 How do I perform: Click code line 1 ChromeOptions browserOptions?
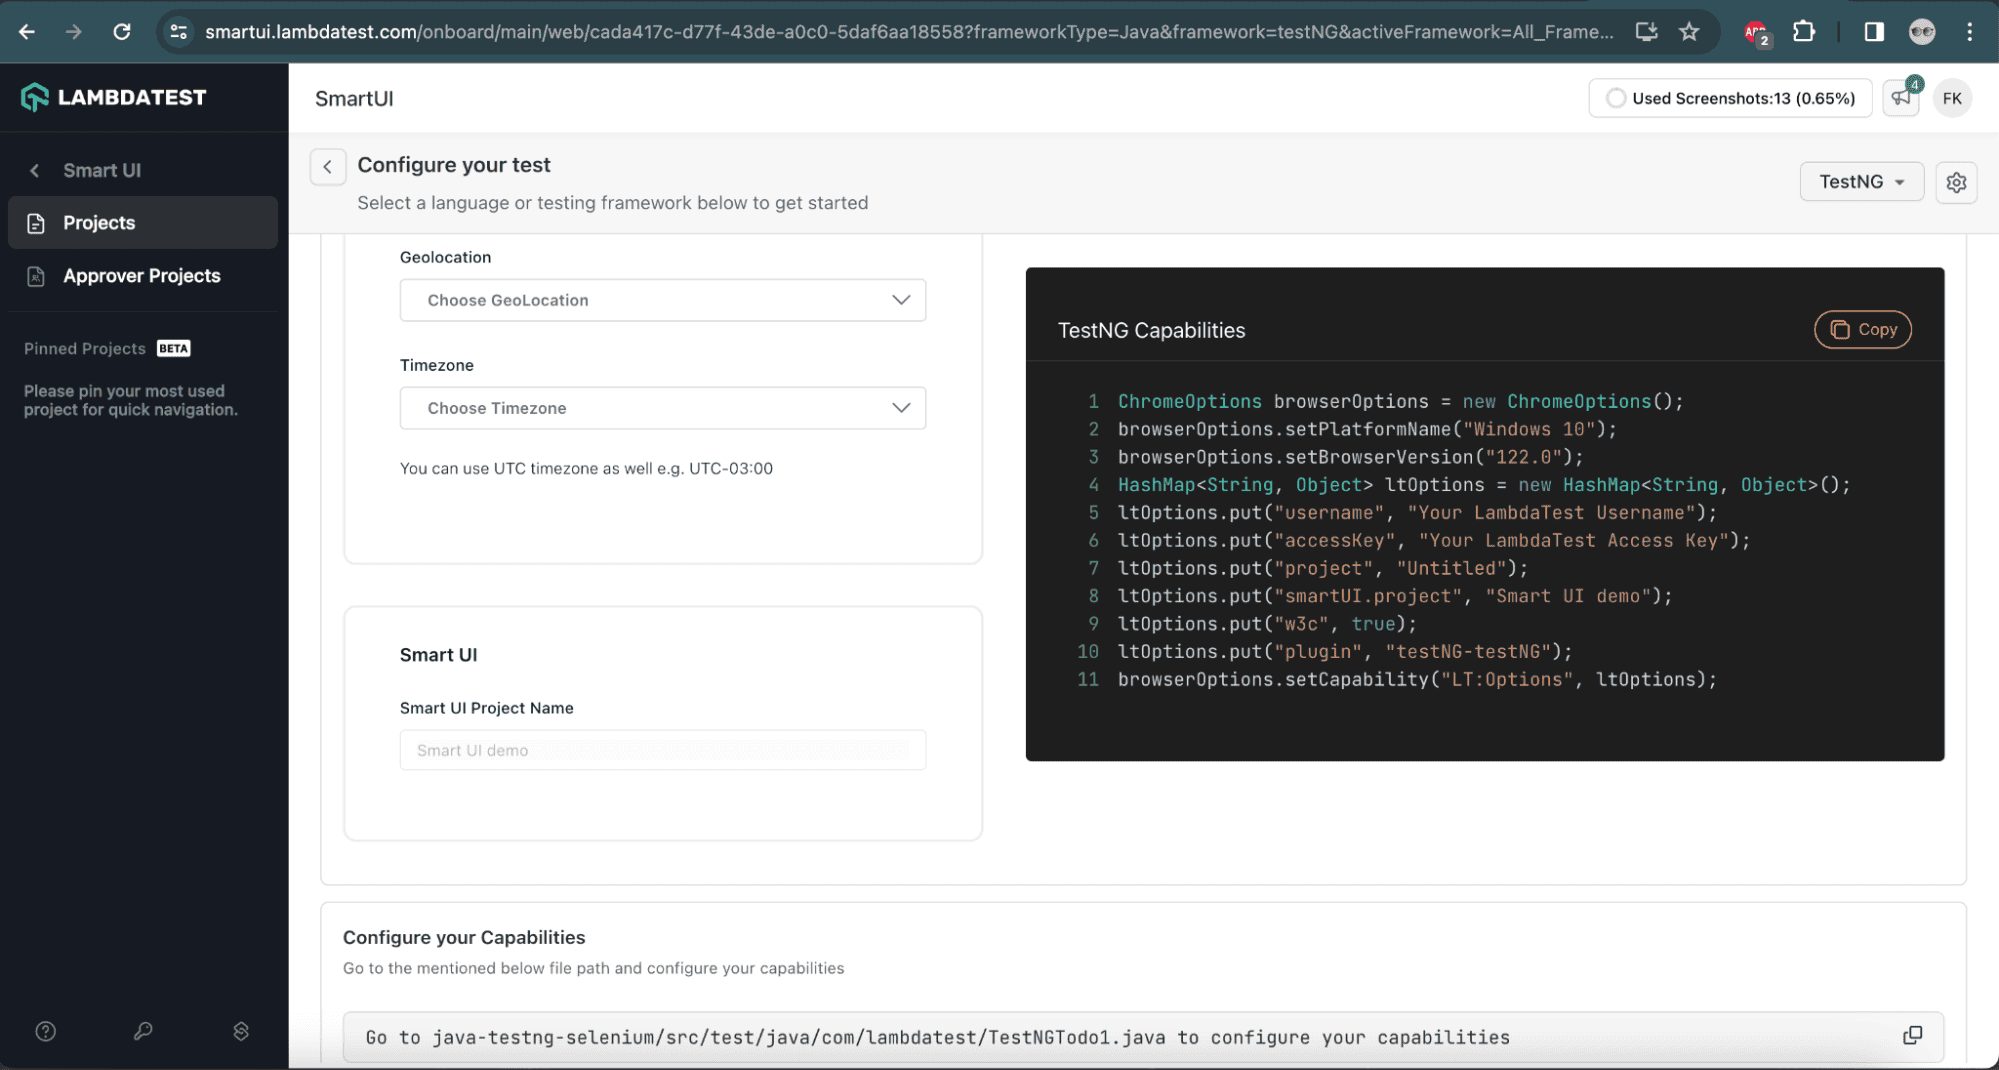[1400, 401]
